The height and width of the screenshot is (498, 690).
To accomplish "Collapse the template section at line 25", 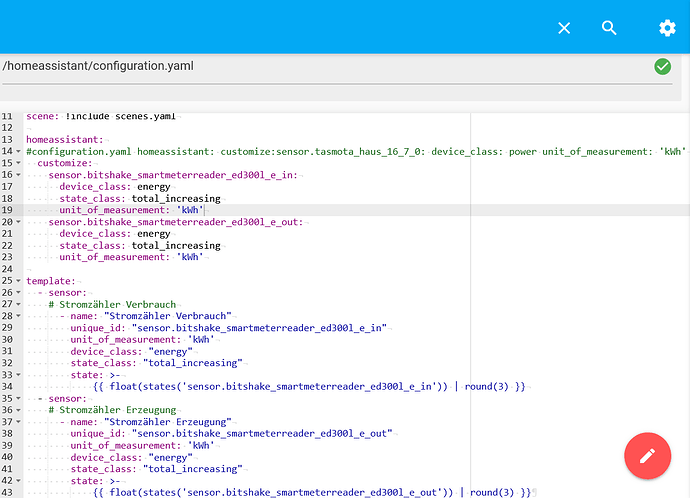I will point(18,281).
